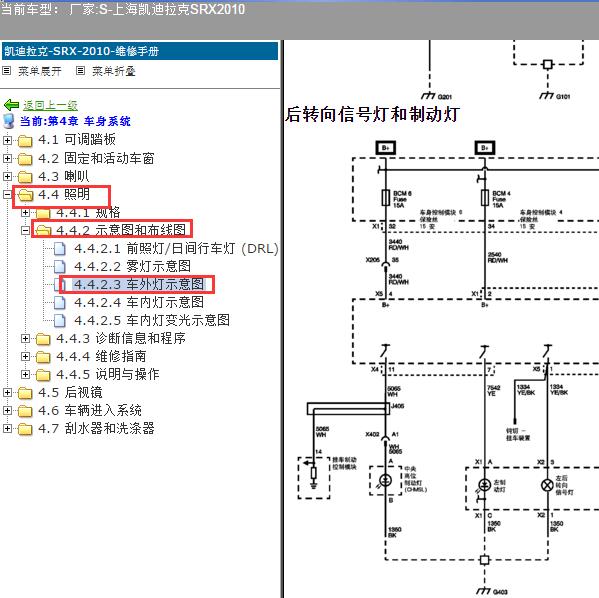Open 4.4.2.1 前照灯/日间行车灯 (DRL) page
This screenshot has width=599, height=598.
[176, 248]
